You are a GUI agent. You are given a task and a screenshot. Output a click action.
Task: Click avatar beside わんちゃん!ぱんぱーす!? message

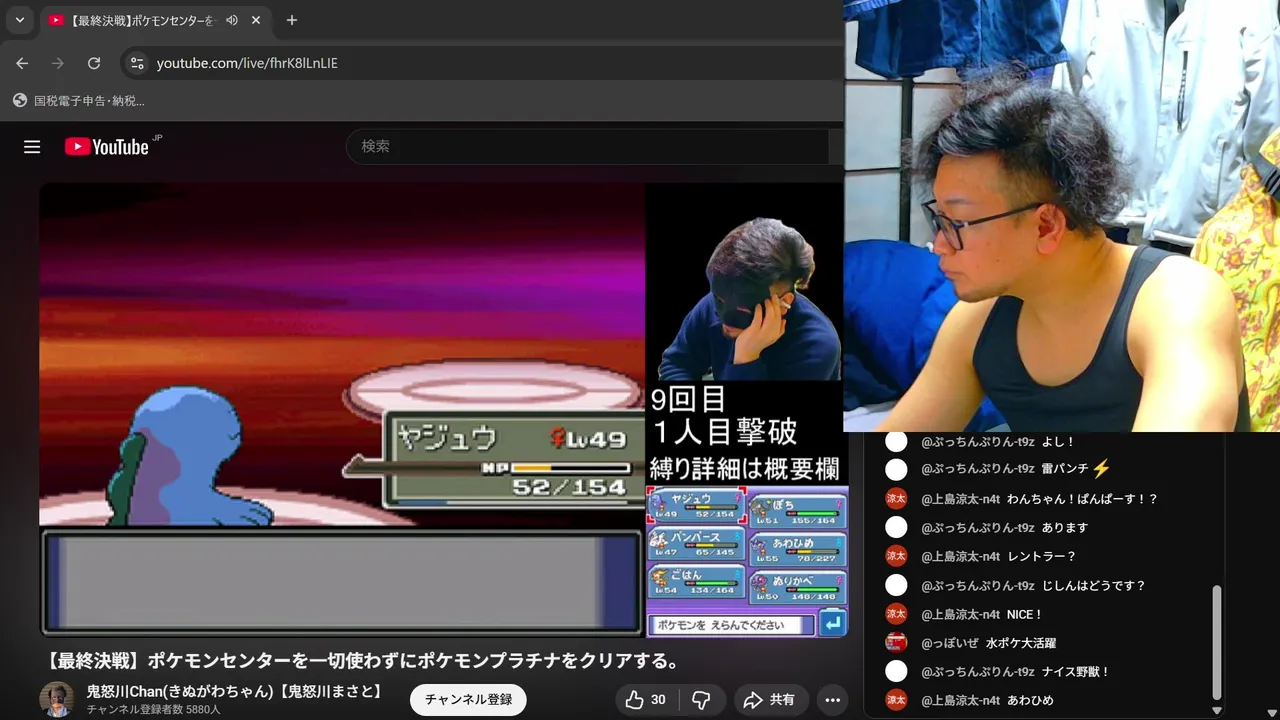(896, 498)
